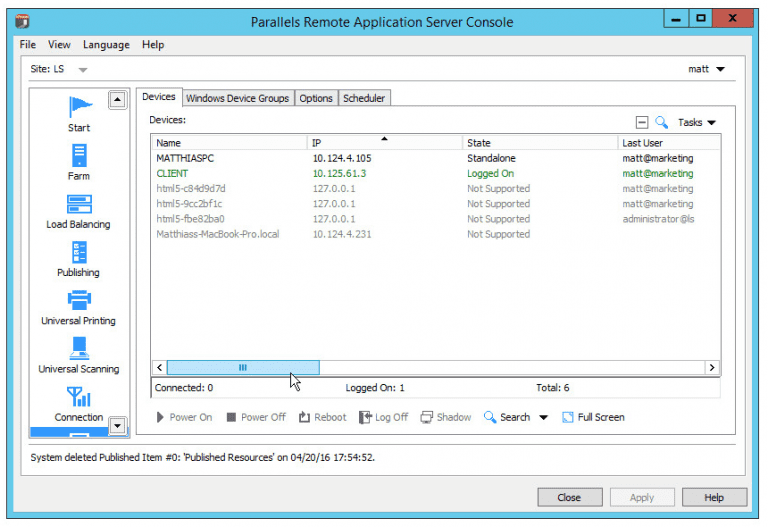Open the Help menu
Screen dimensions: 768x527
(153, 45)
